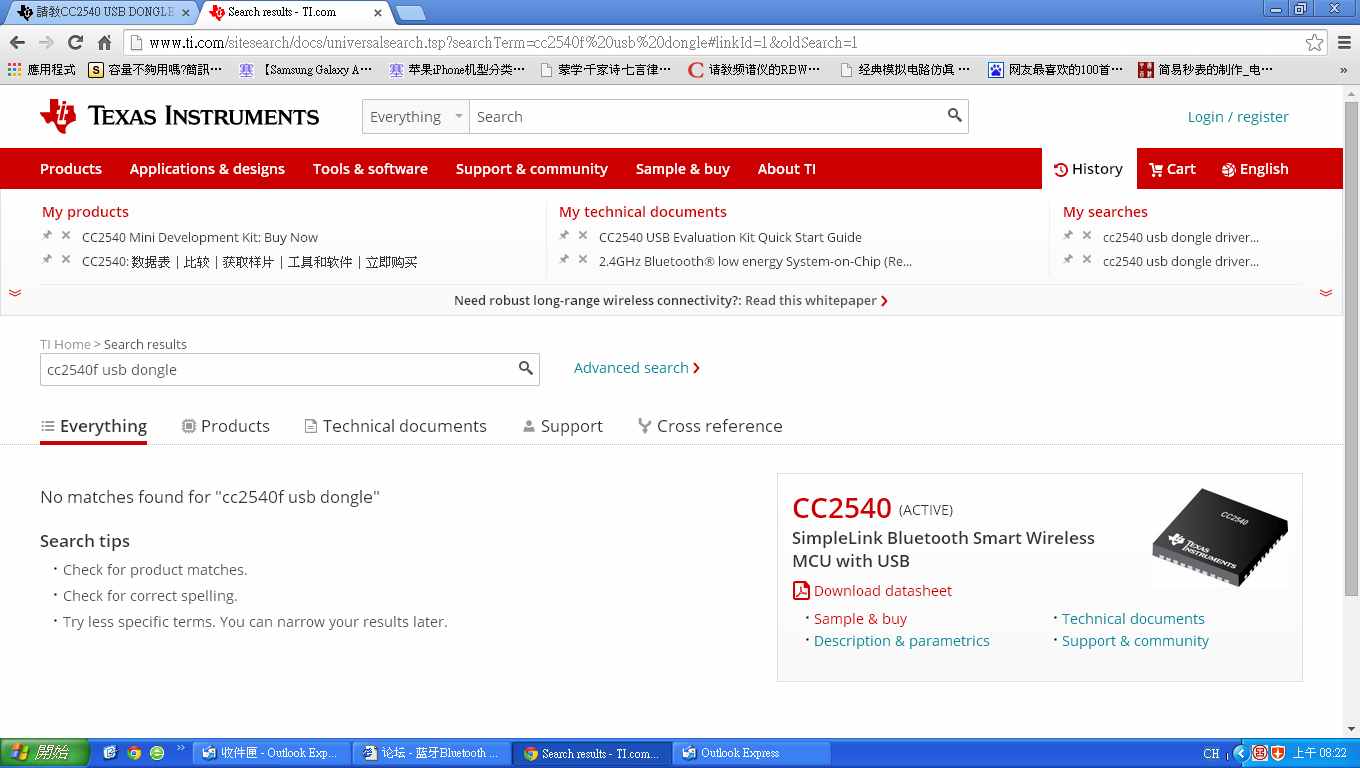Select the Cross reference results tab
This screenshot has height=768, width=1360.
[x=710, y=426]
